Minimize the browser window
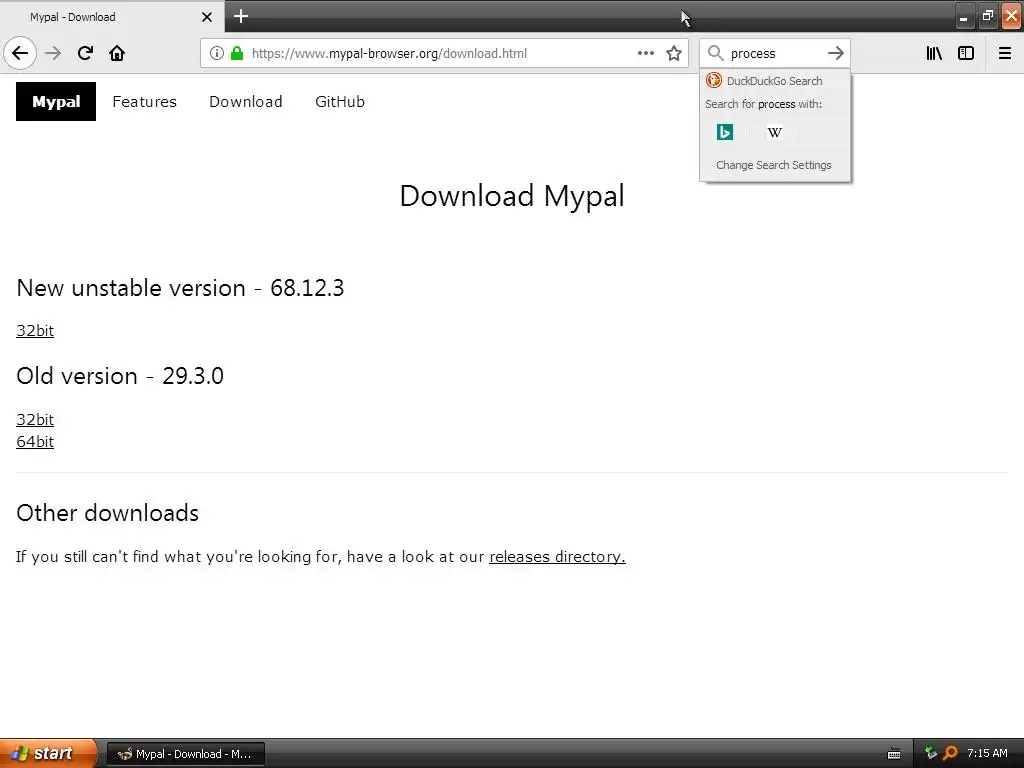Image resolution: width=1024 pixels, height=768 pixels. click(963, 16)
